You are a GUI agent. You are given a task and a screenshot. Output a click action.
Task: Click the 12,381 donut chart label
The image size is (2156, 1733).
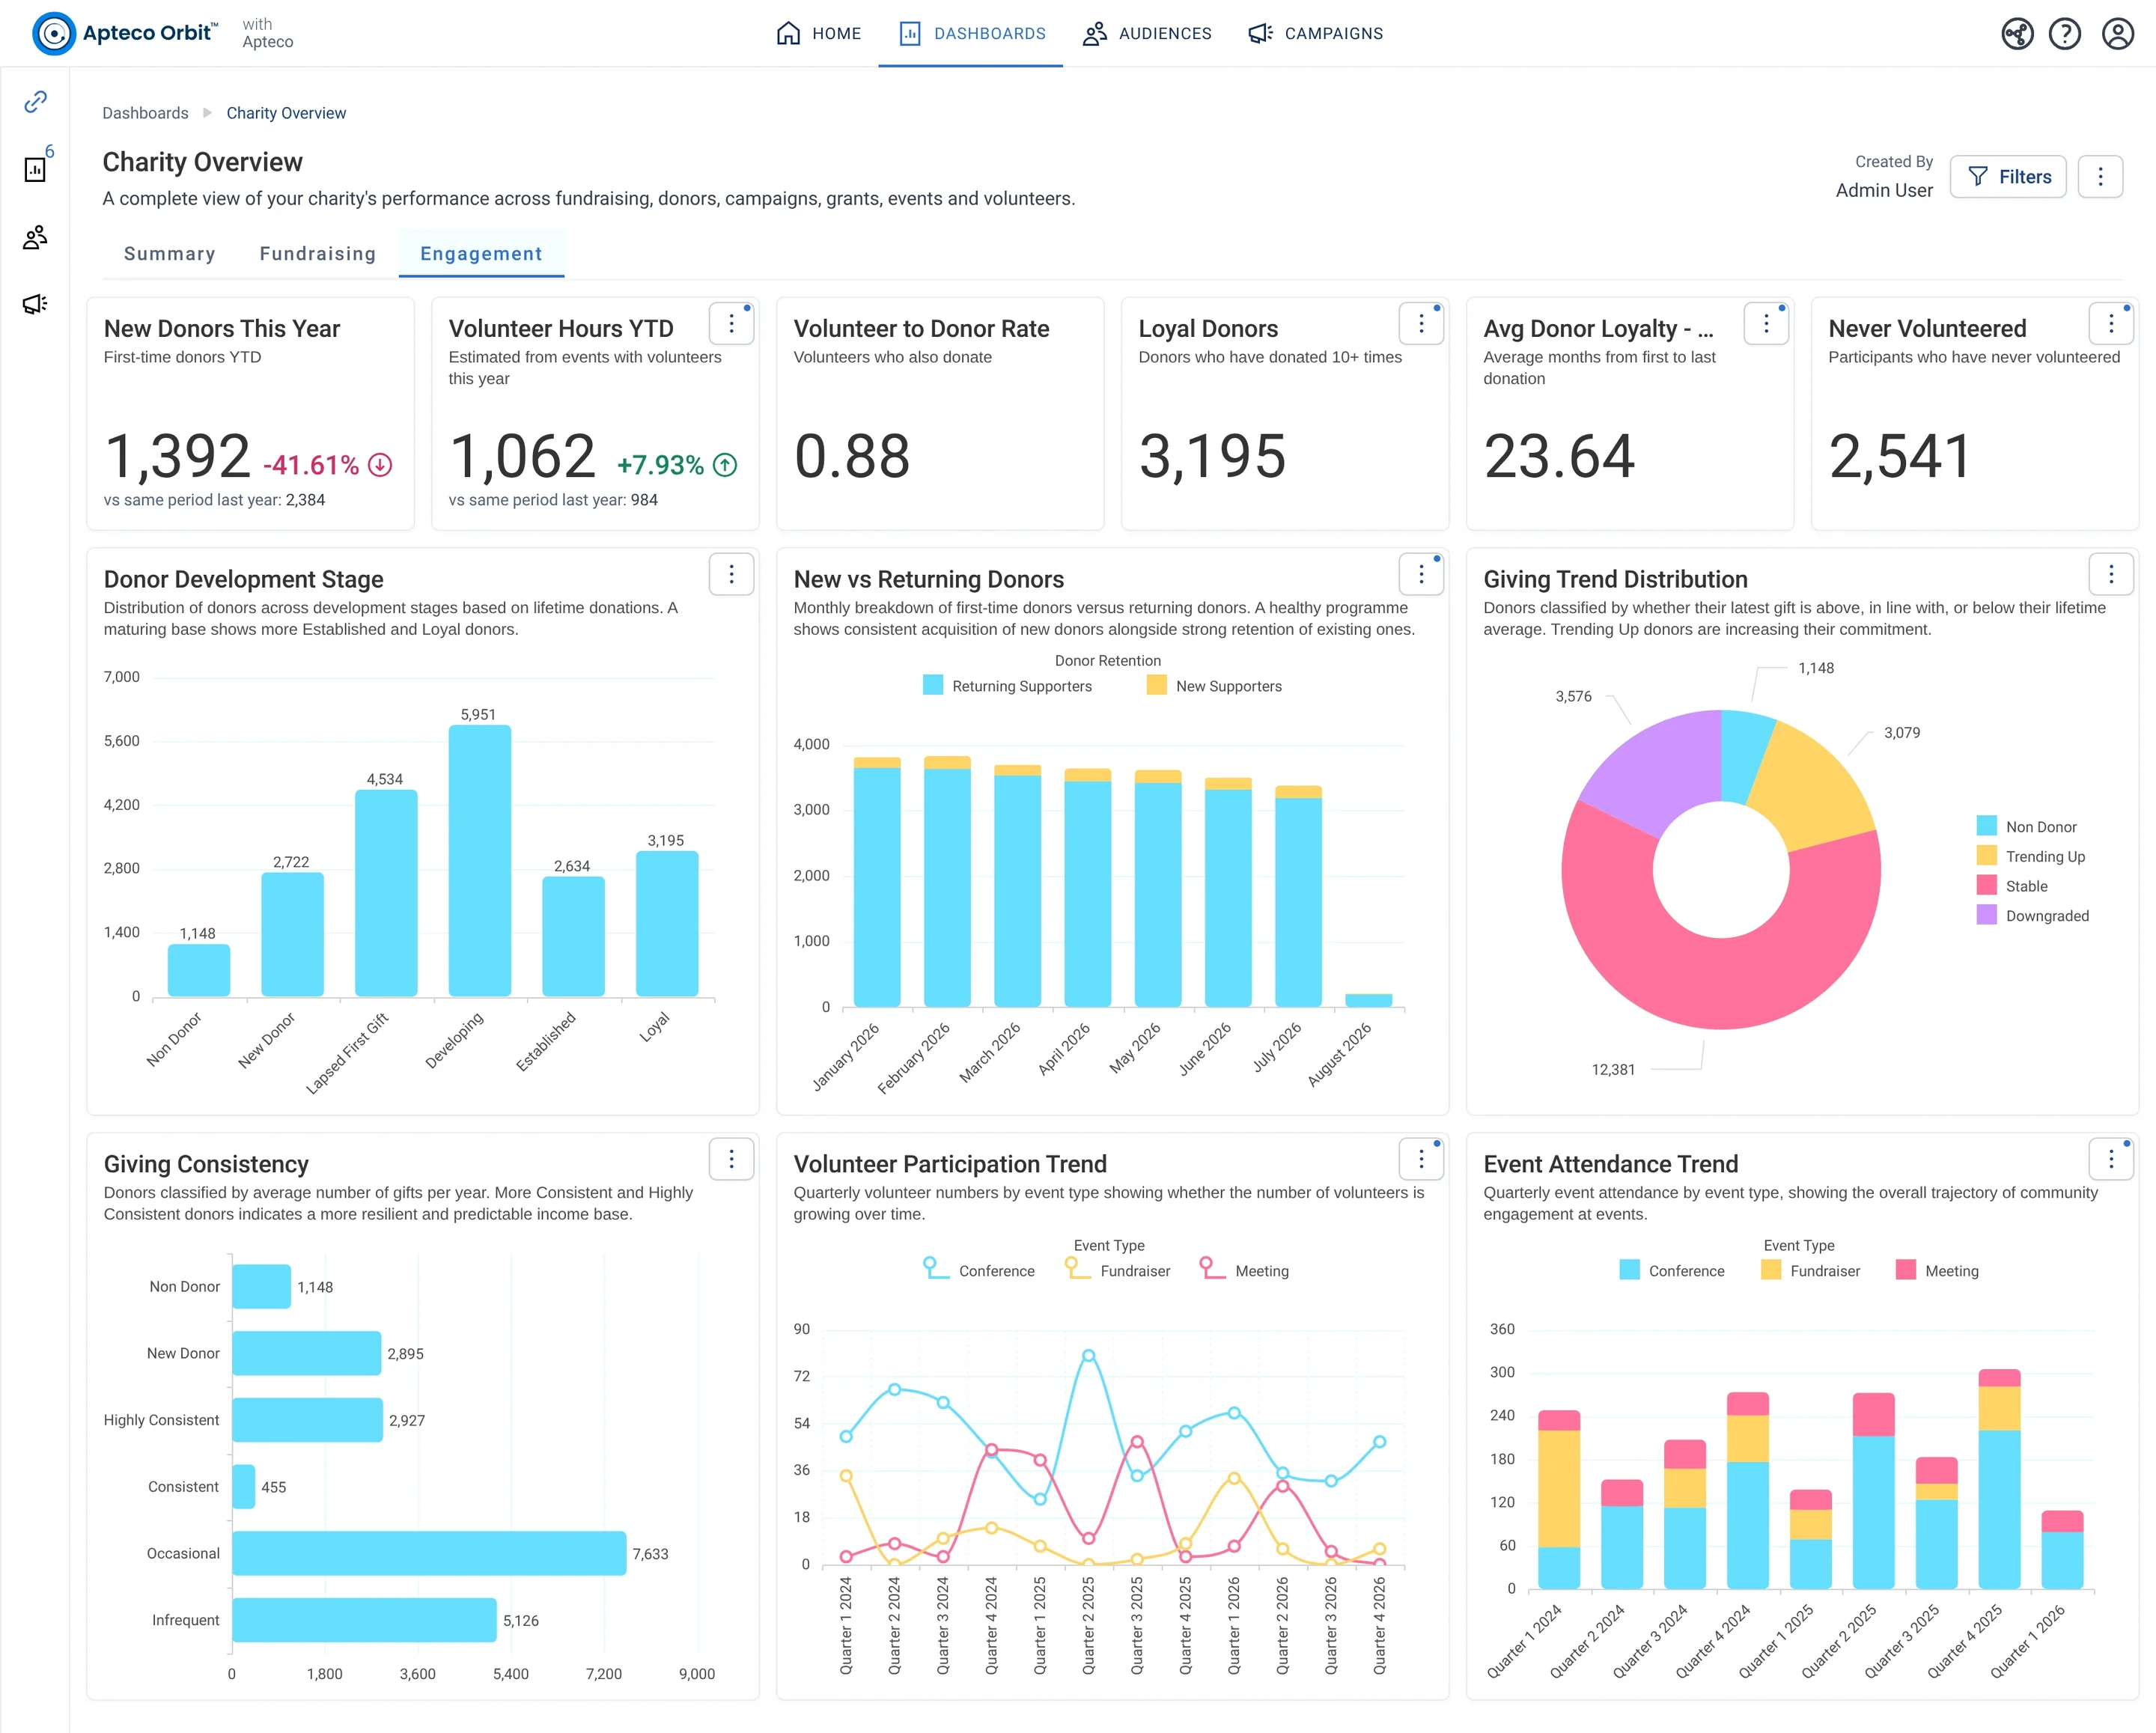coord(1613,1069)
